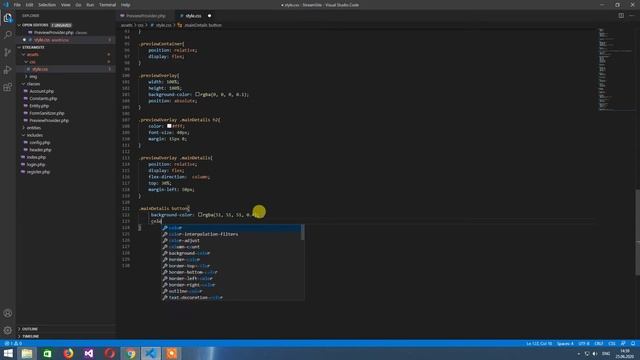Screen dimensions: 640x360
Task: Open Chrome from the taskbar
Action: [x=131, y=353]
